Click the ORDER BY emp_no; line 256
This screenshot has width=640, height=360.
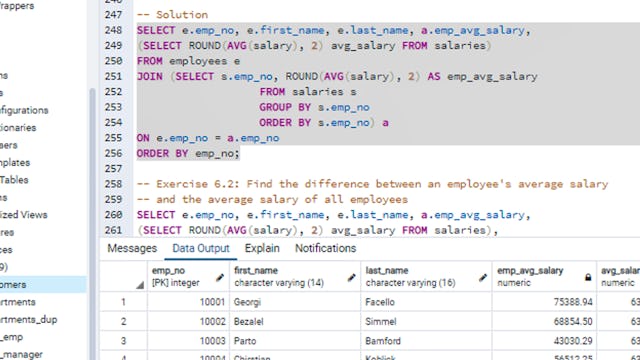click(x=188, y=153)
